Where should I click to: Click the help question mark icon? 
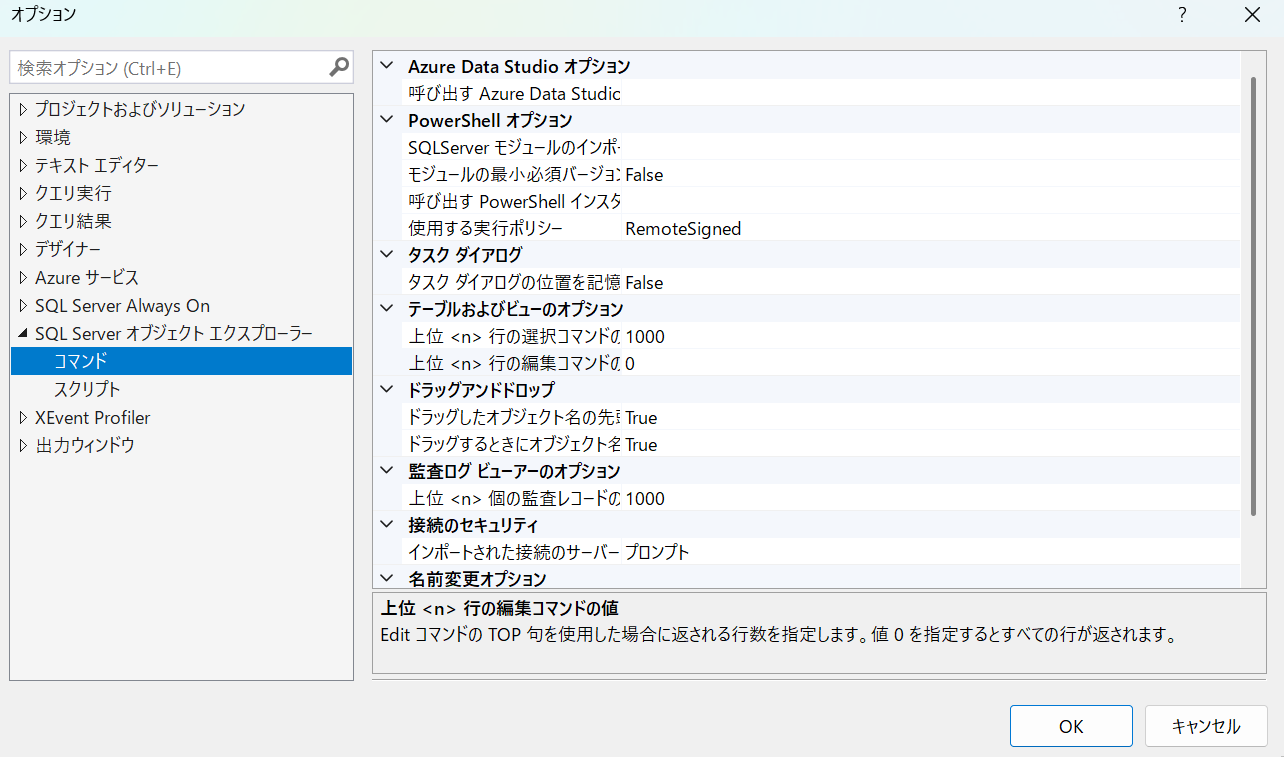pos(1182,14)
